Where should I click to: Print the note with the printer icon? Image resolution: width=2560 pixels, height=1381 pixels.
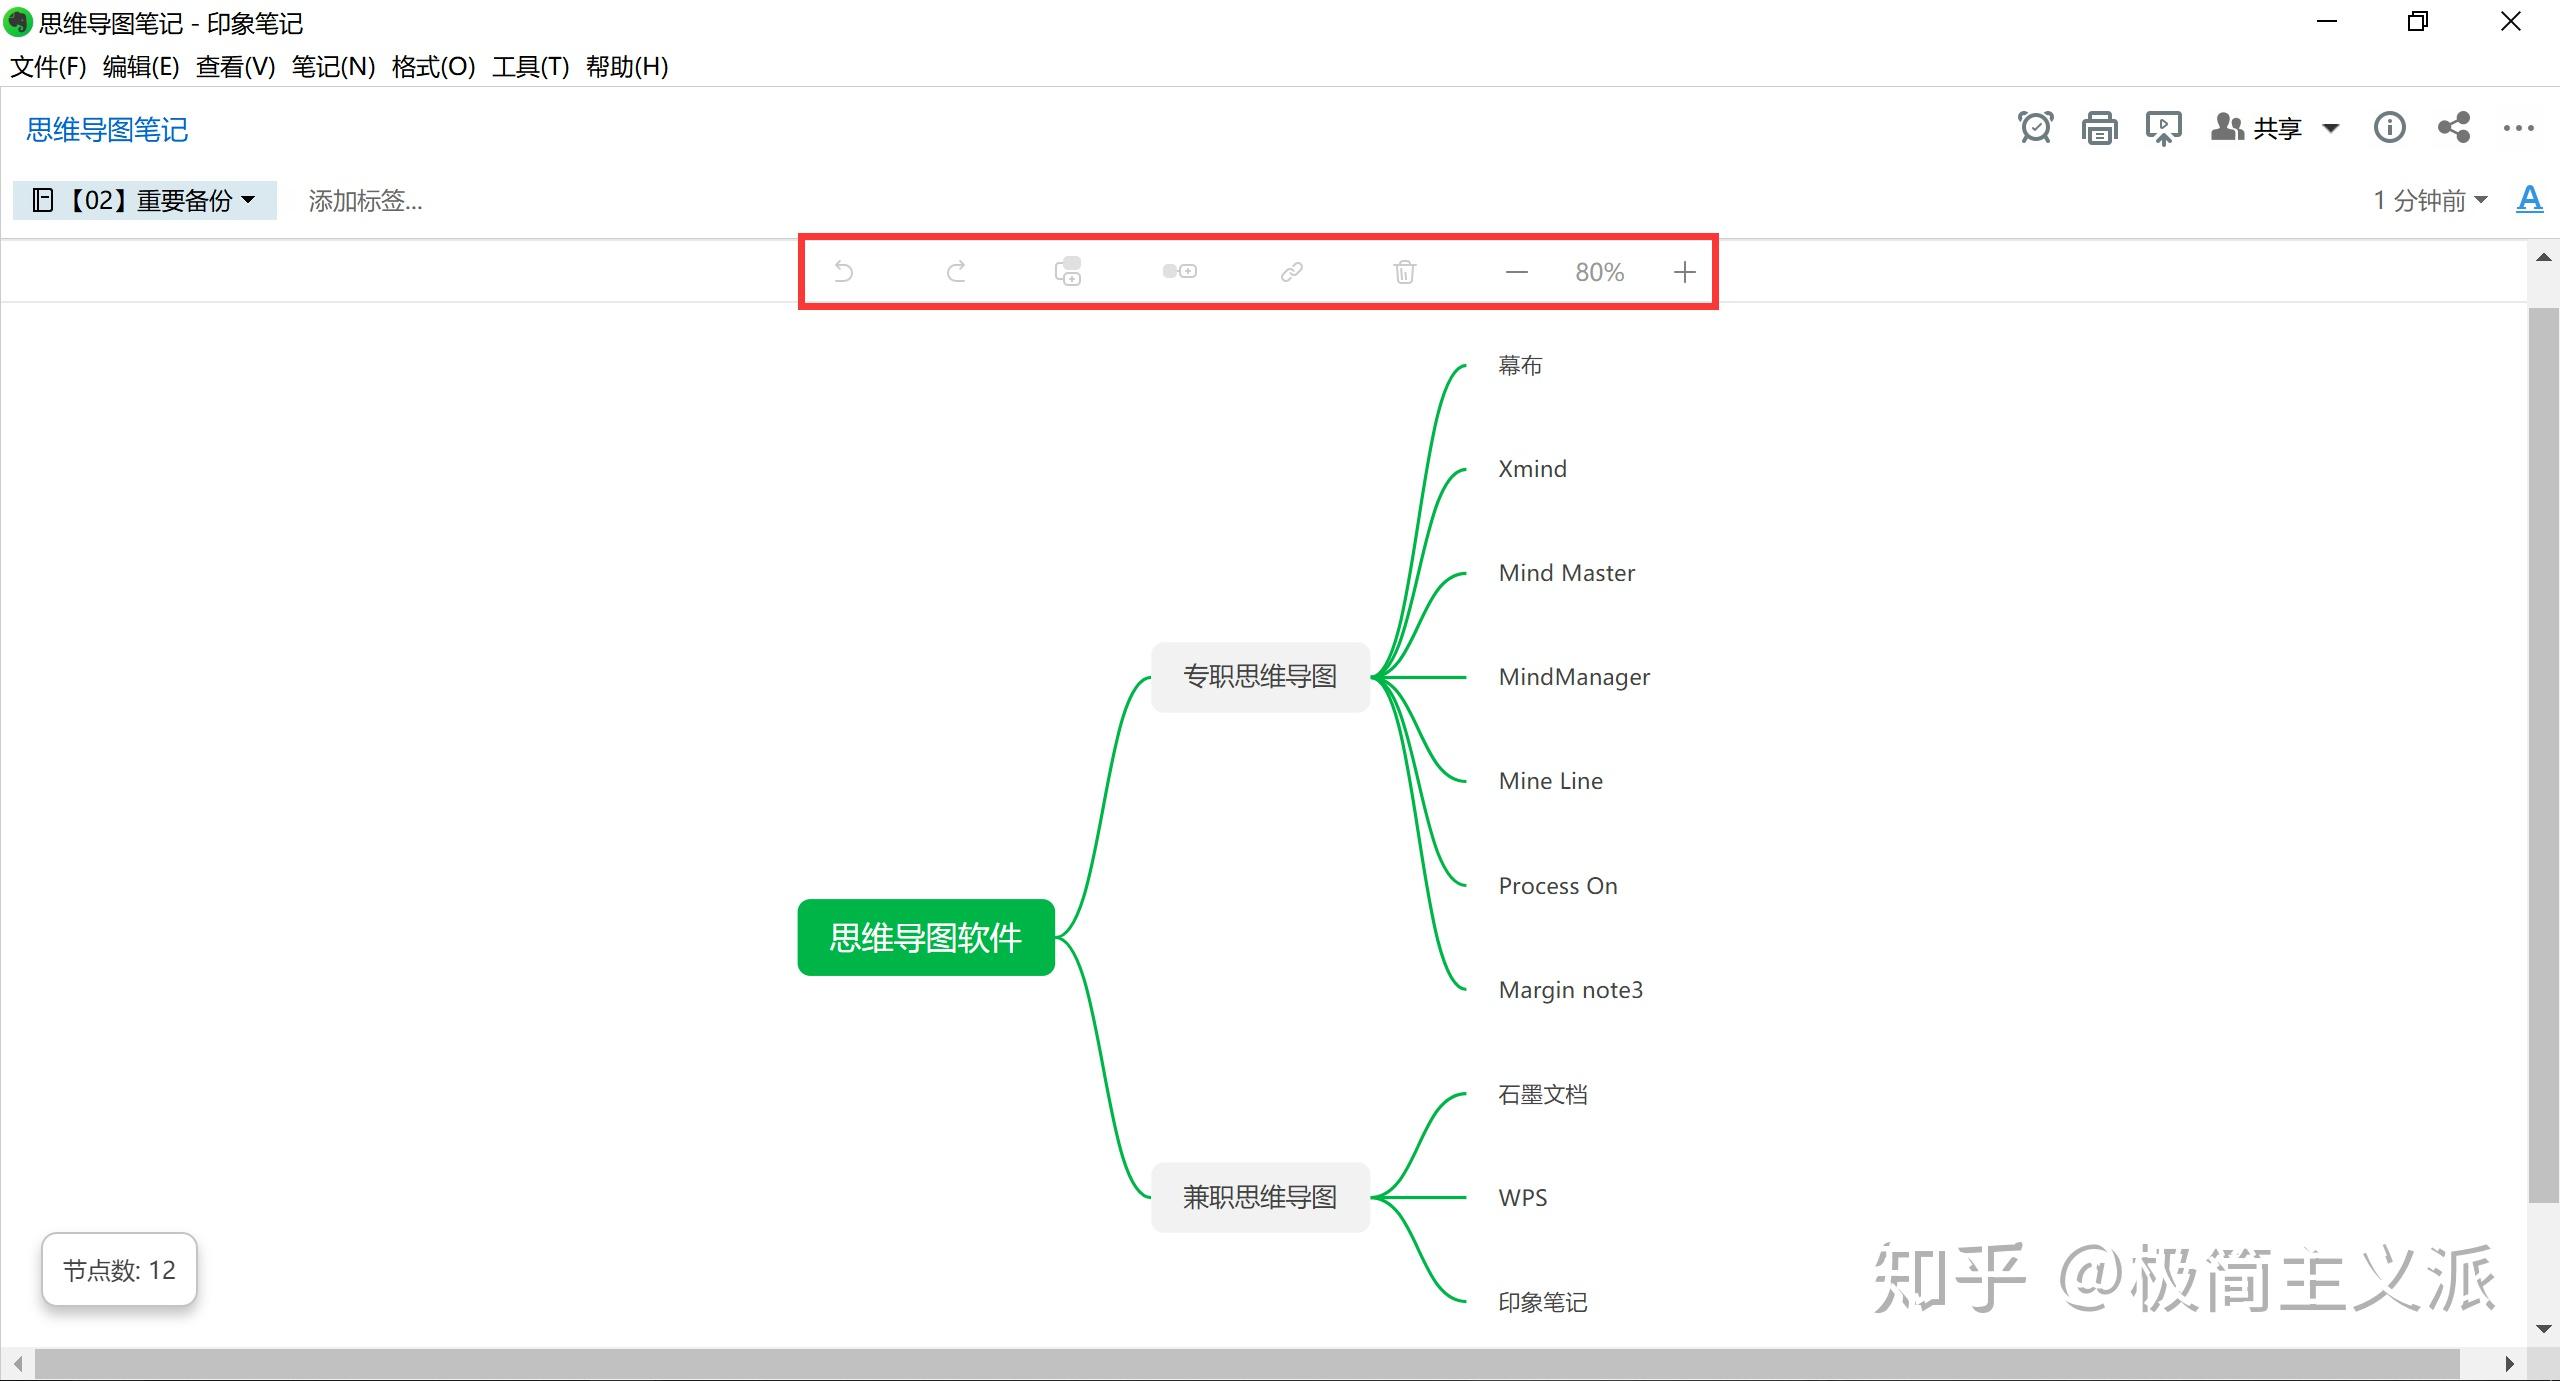tap(2099, 128)
